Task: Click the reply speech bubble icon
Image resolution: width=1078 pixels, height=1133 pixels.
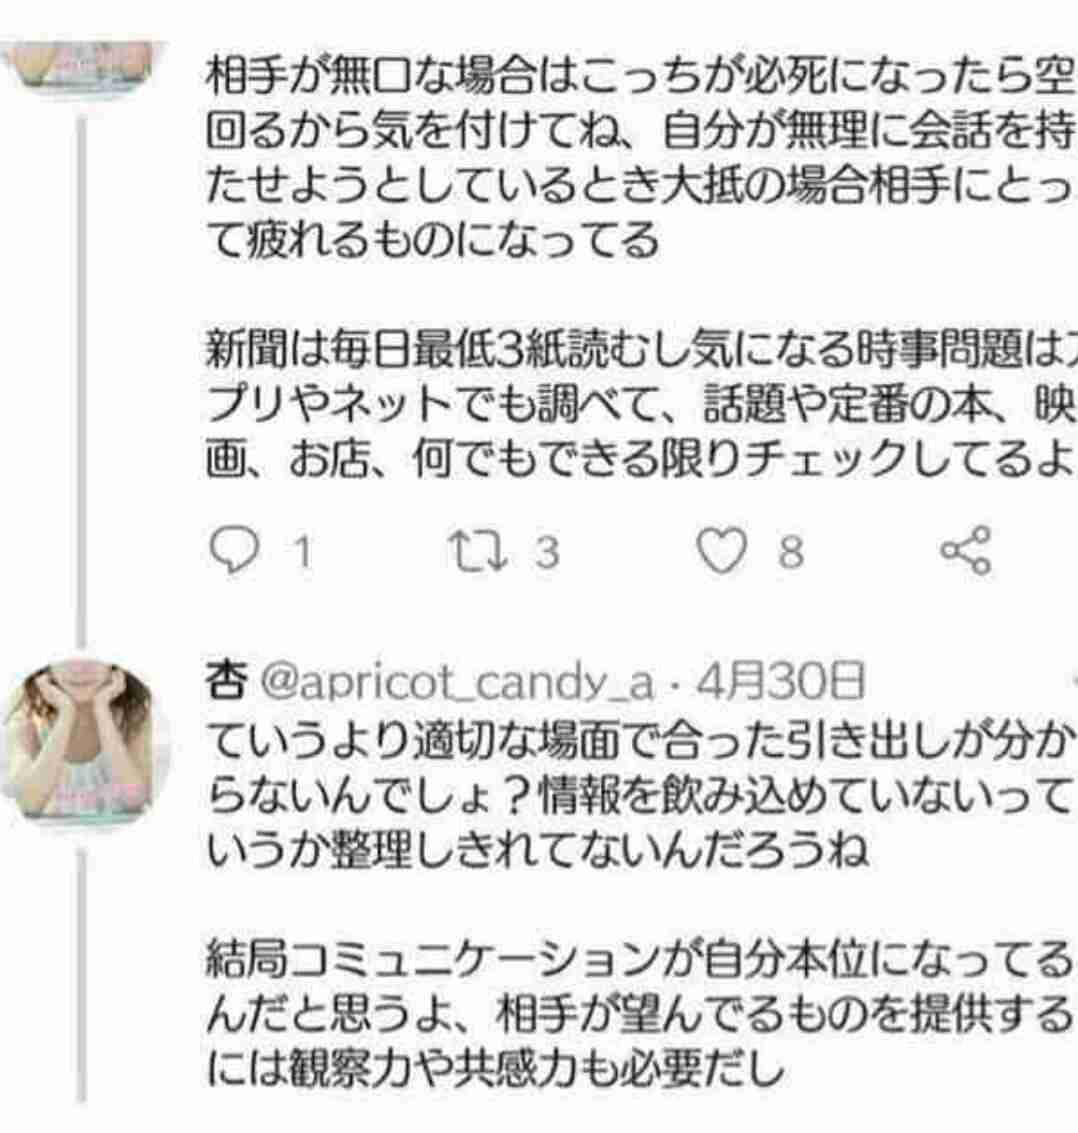Action: click(x=233, y=551)
